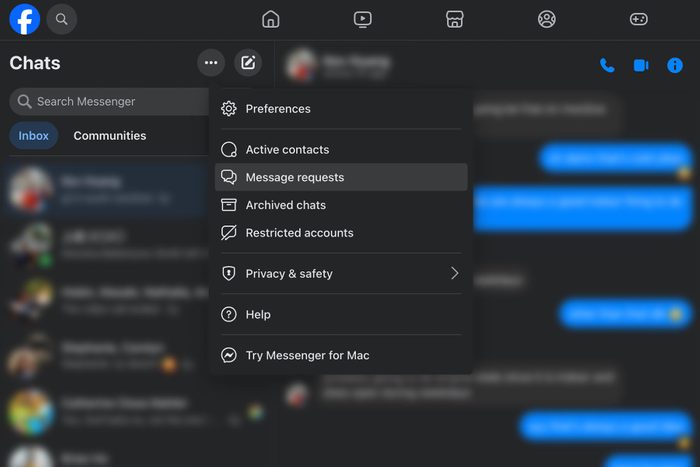This screenshot has width=700, height=467.
Task: Open the Facebook search magnifier button
Action: pyautogui.click(x=62, y=19)
